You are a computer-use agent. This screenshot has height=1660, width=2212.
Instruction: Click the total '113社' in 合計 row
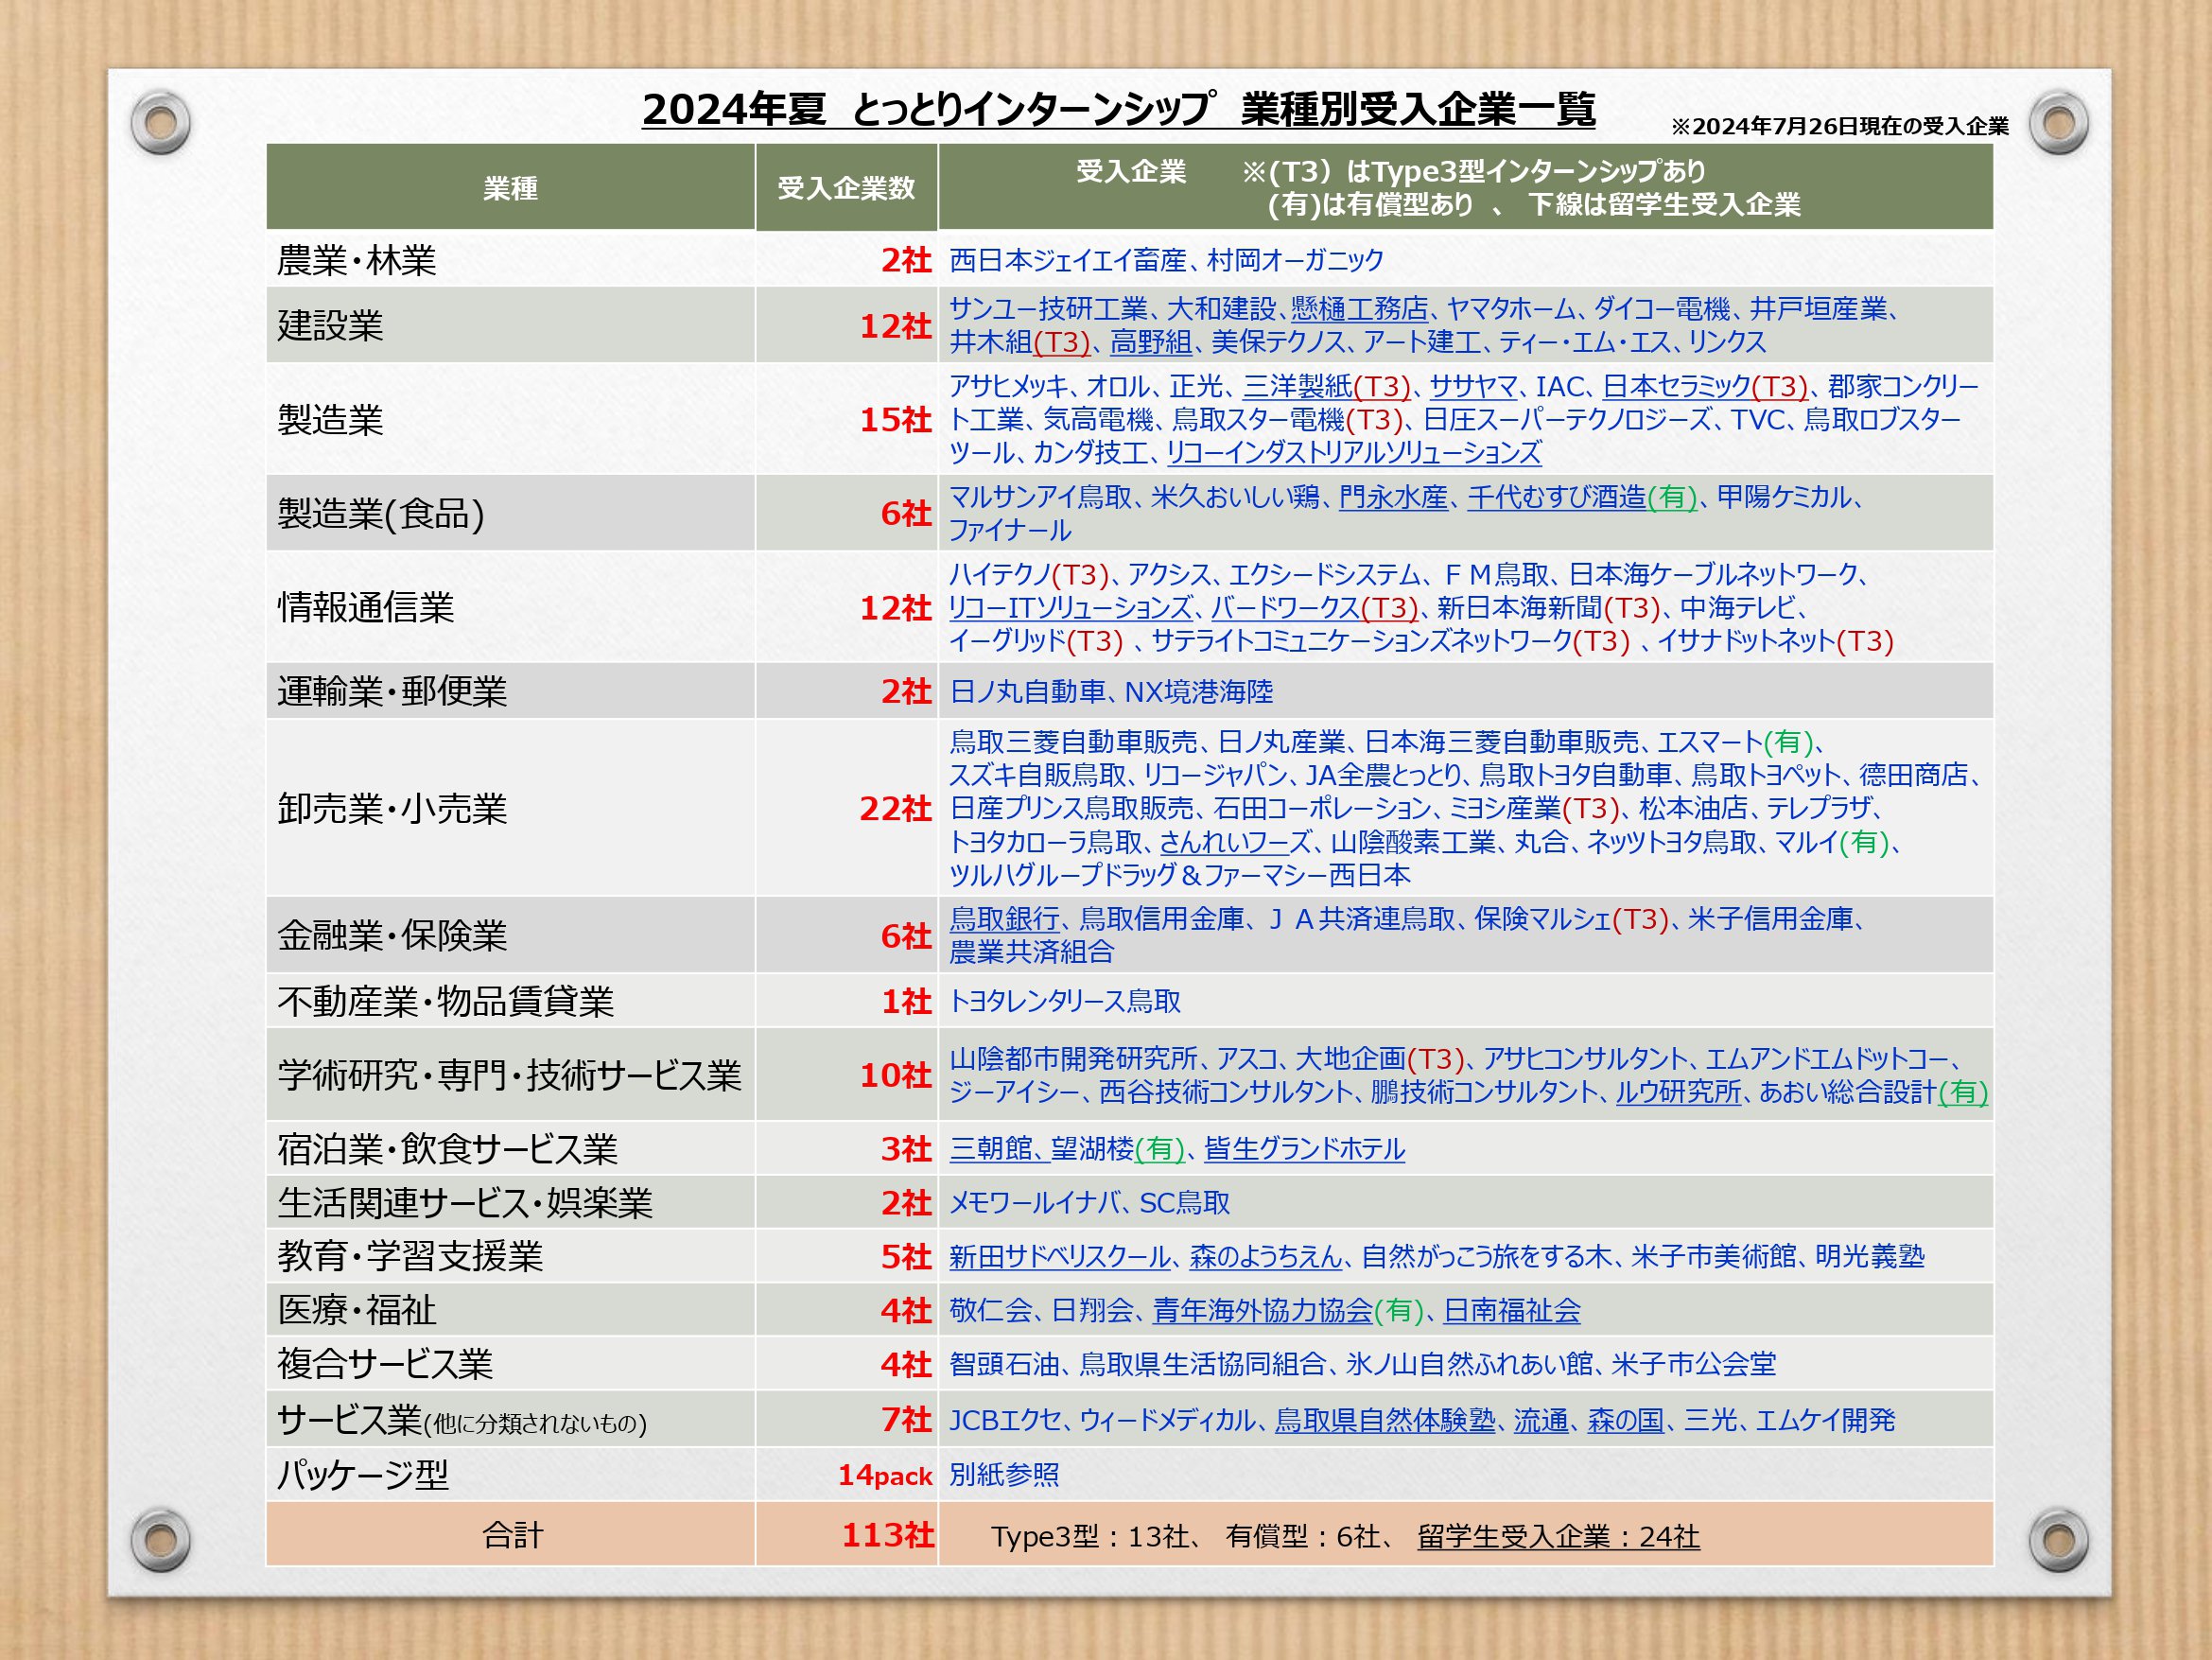(887, 1534)
